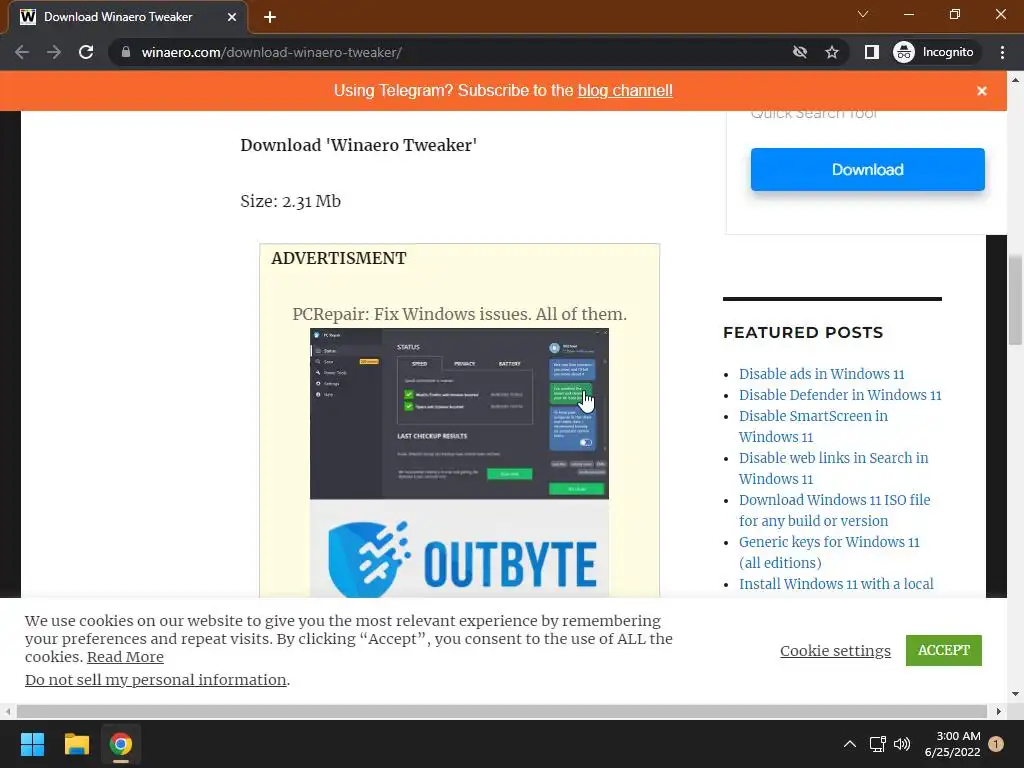Click Chrome icon in taskbar
1024x768 pixels.
point(121,744)
